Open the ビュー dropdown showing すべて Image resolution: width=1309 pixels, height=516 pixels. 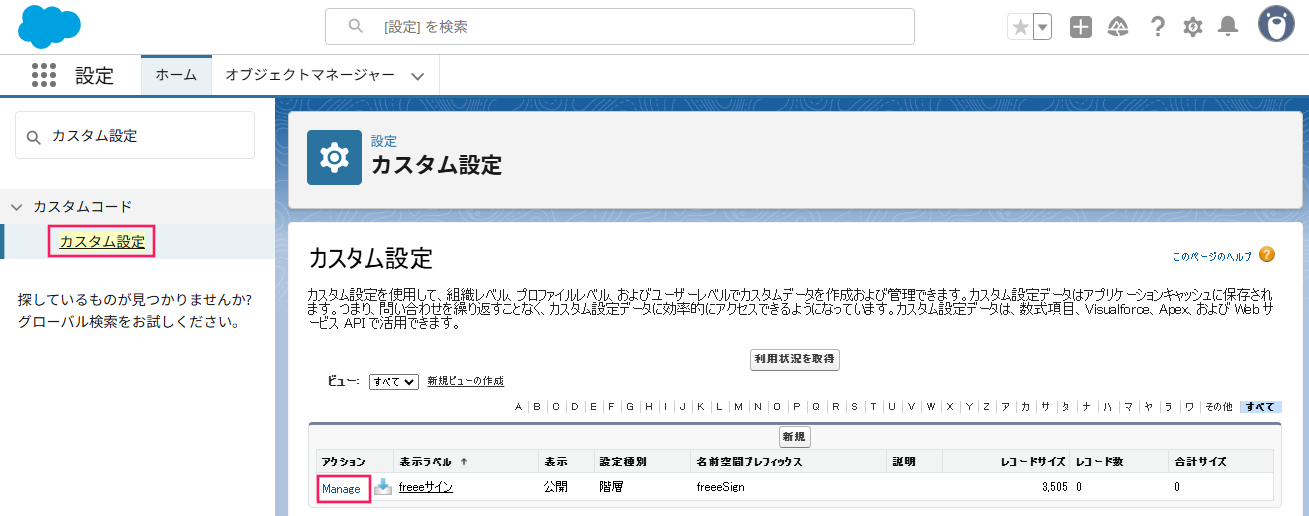393,382
